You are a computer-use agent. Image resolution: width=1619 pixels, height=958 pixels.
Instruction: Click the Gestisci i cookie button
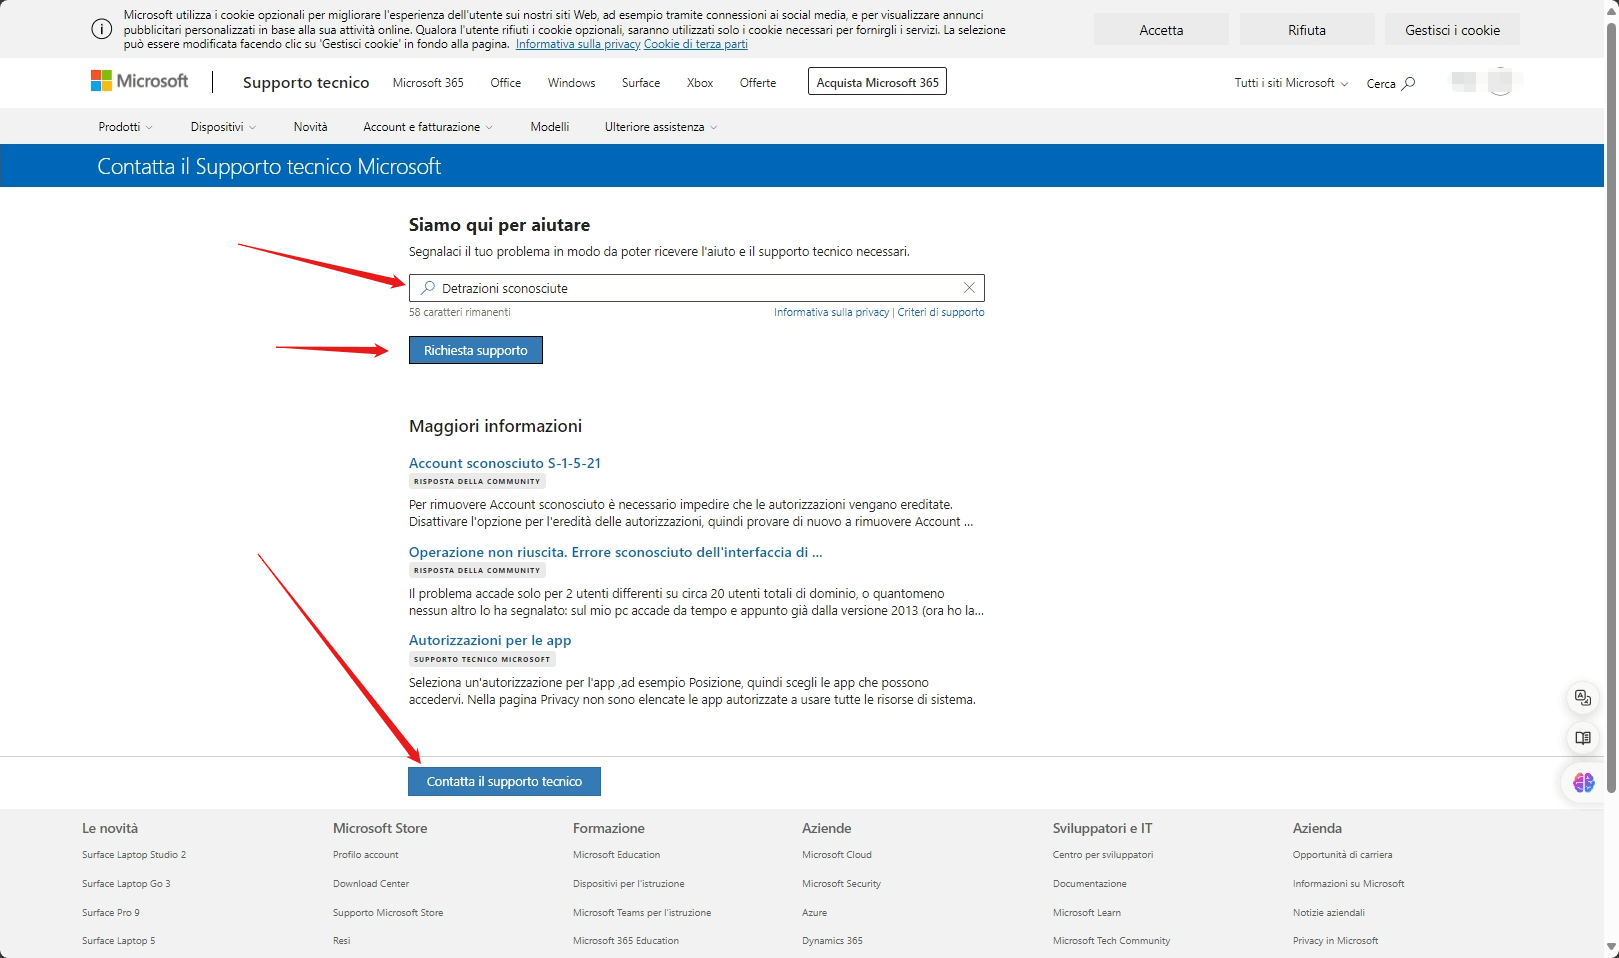tap(1452, 30)
